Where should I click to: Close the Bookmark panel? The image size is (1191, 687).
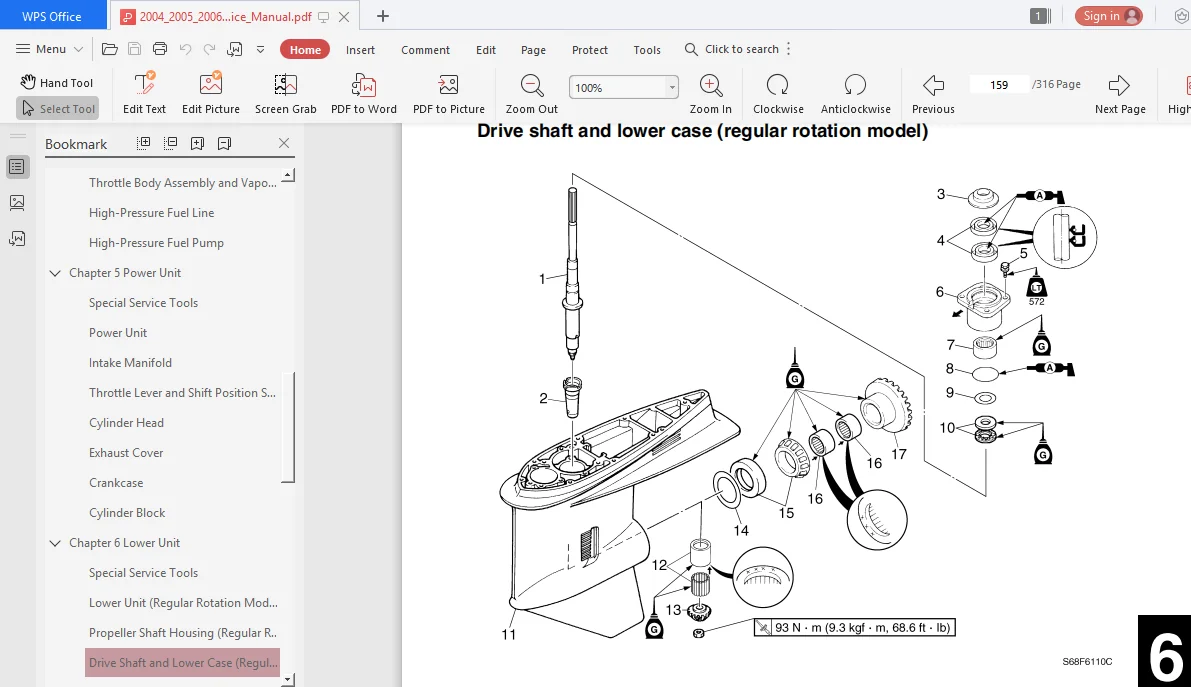(284, 143)
